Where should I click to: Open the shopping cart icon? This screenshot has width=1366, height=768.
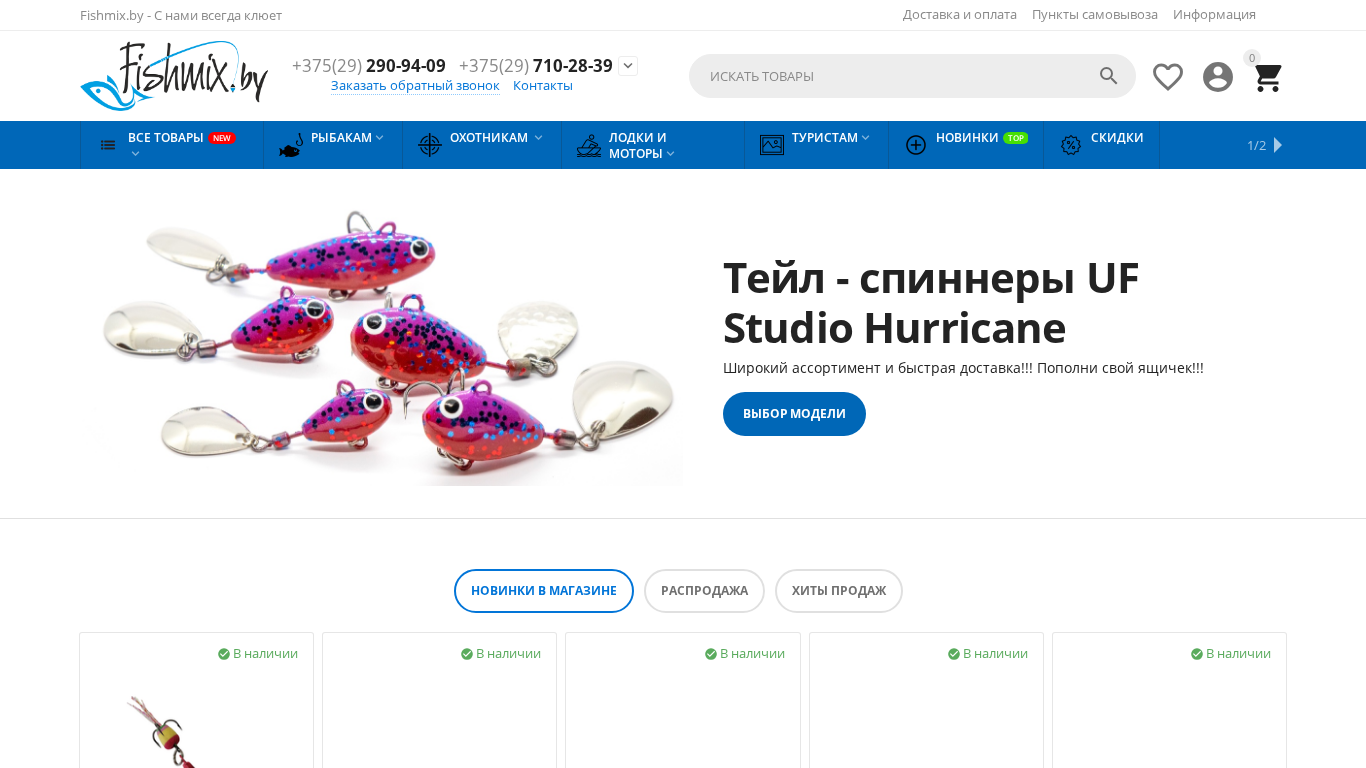coord(1268,77)
